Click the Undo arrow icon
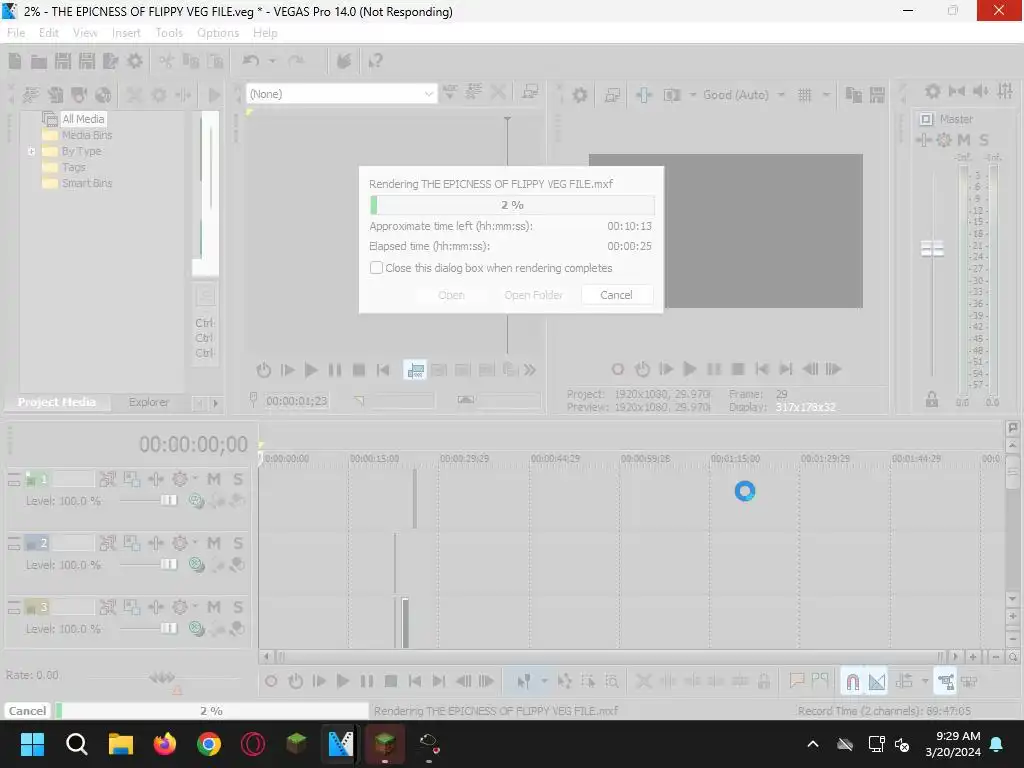 coord(251,61)
